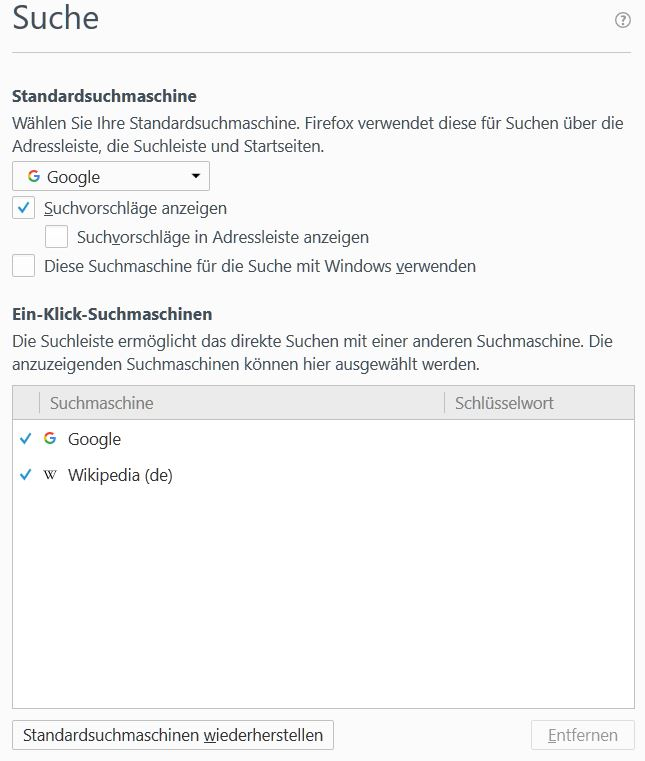Click Standardsuchmaschinen wiederherstellen button
645x761 pixels.
click(x=173, y=735)
